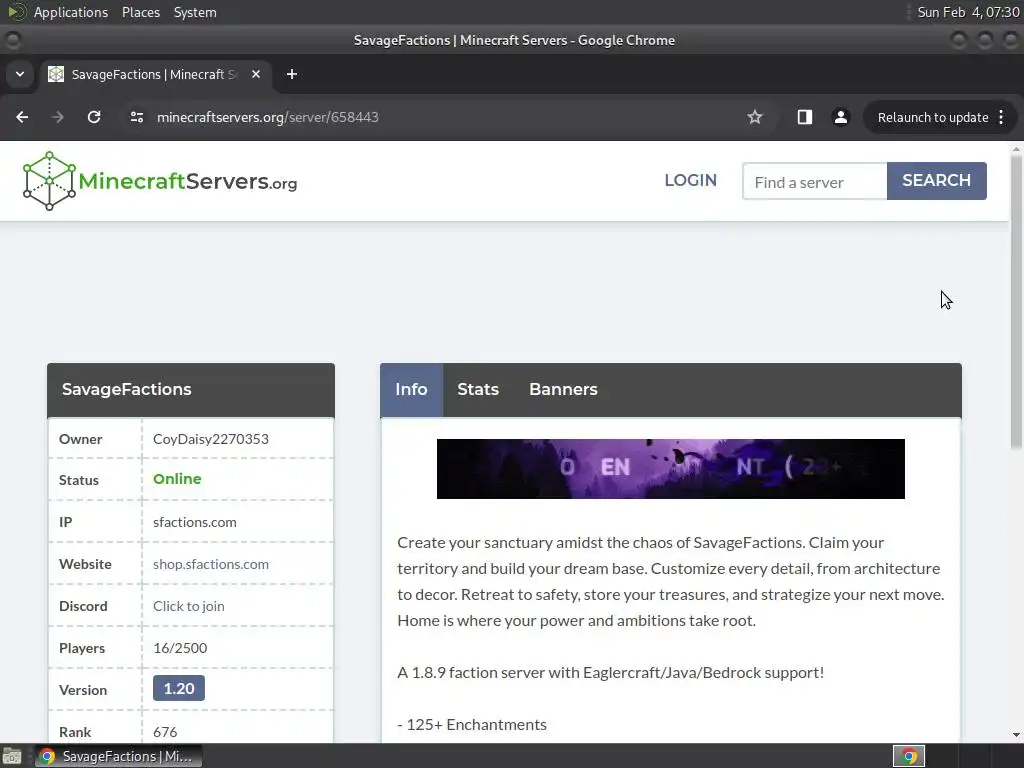The width and height of the screenshot is (1024, 768).
Task: Click the SEARCH button
Action: (x=936, y=181)
